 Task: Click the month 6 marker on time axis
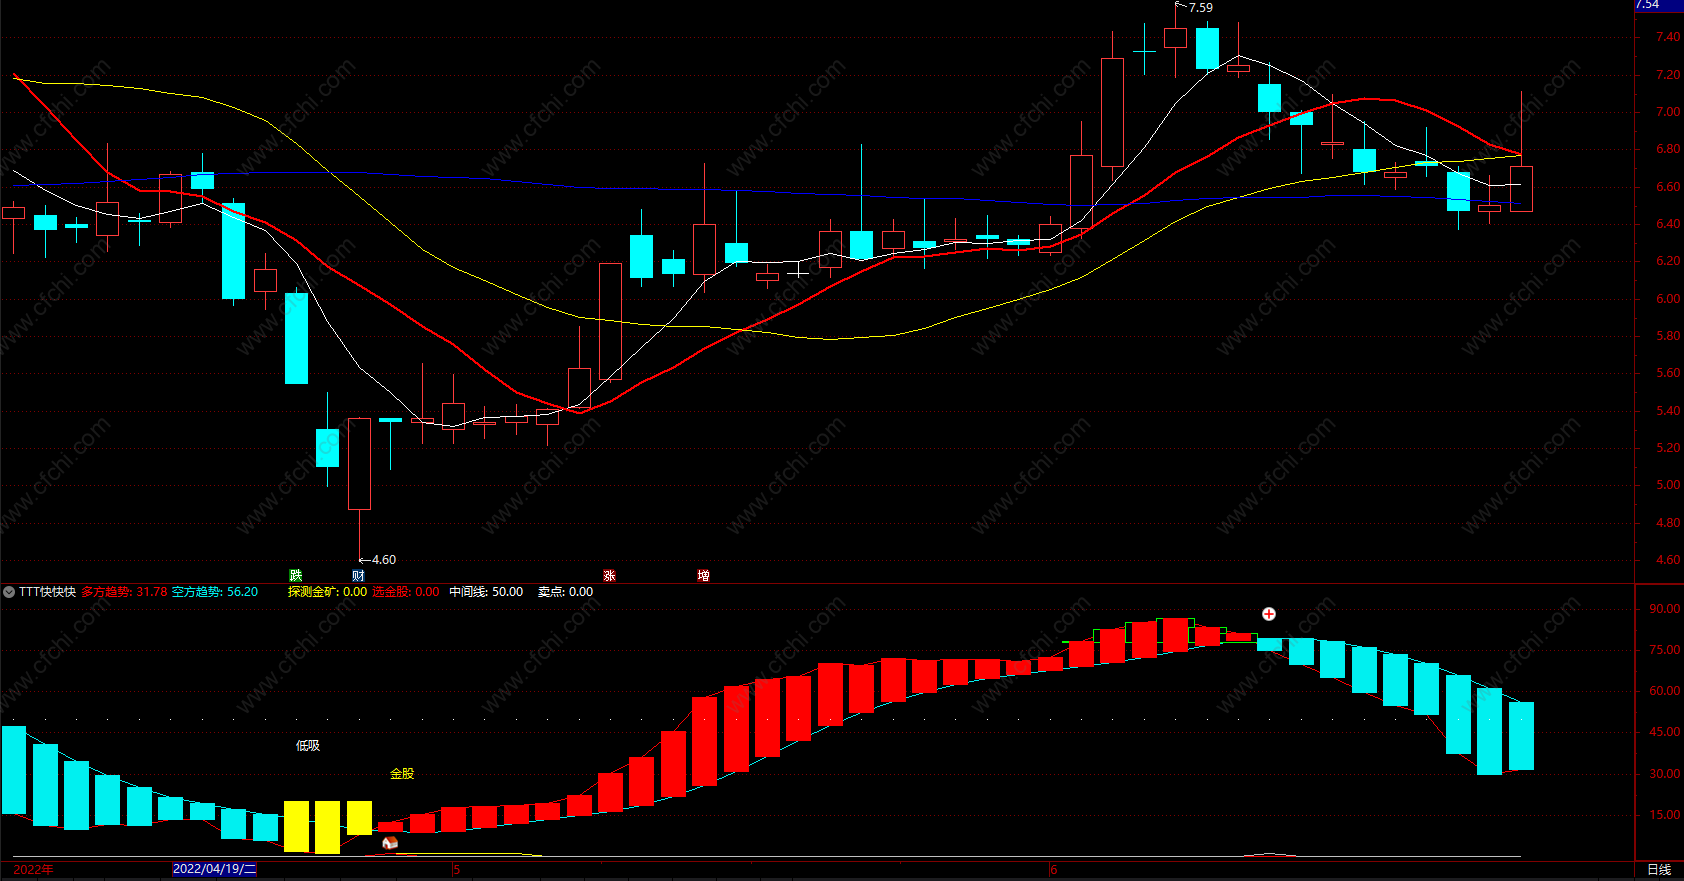click(1053, 870)
